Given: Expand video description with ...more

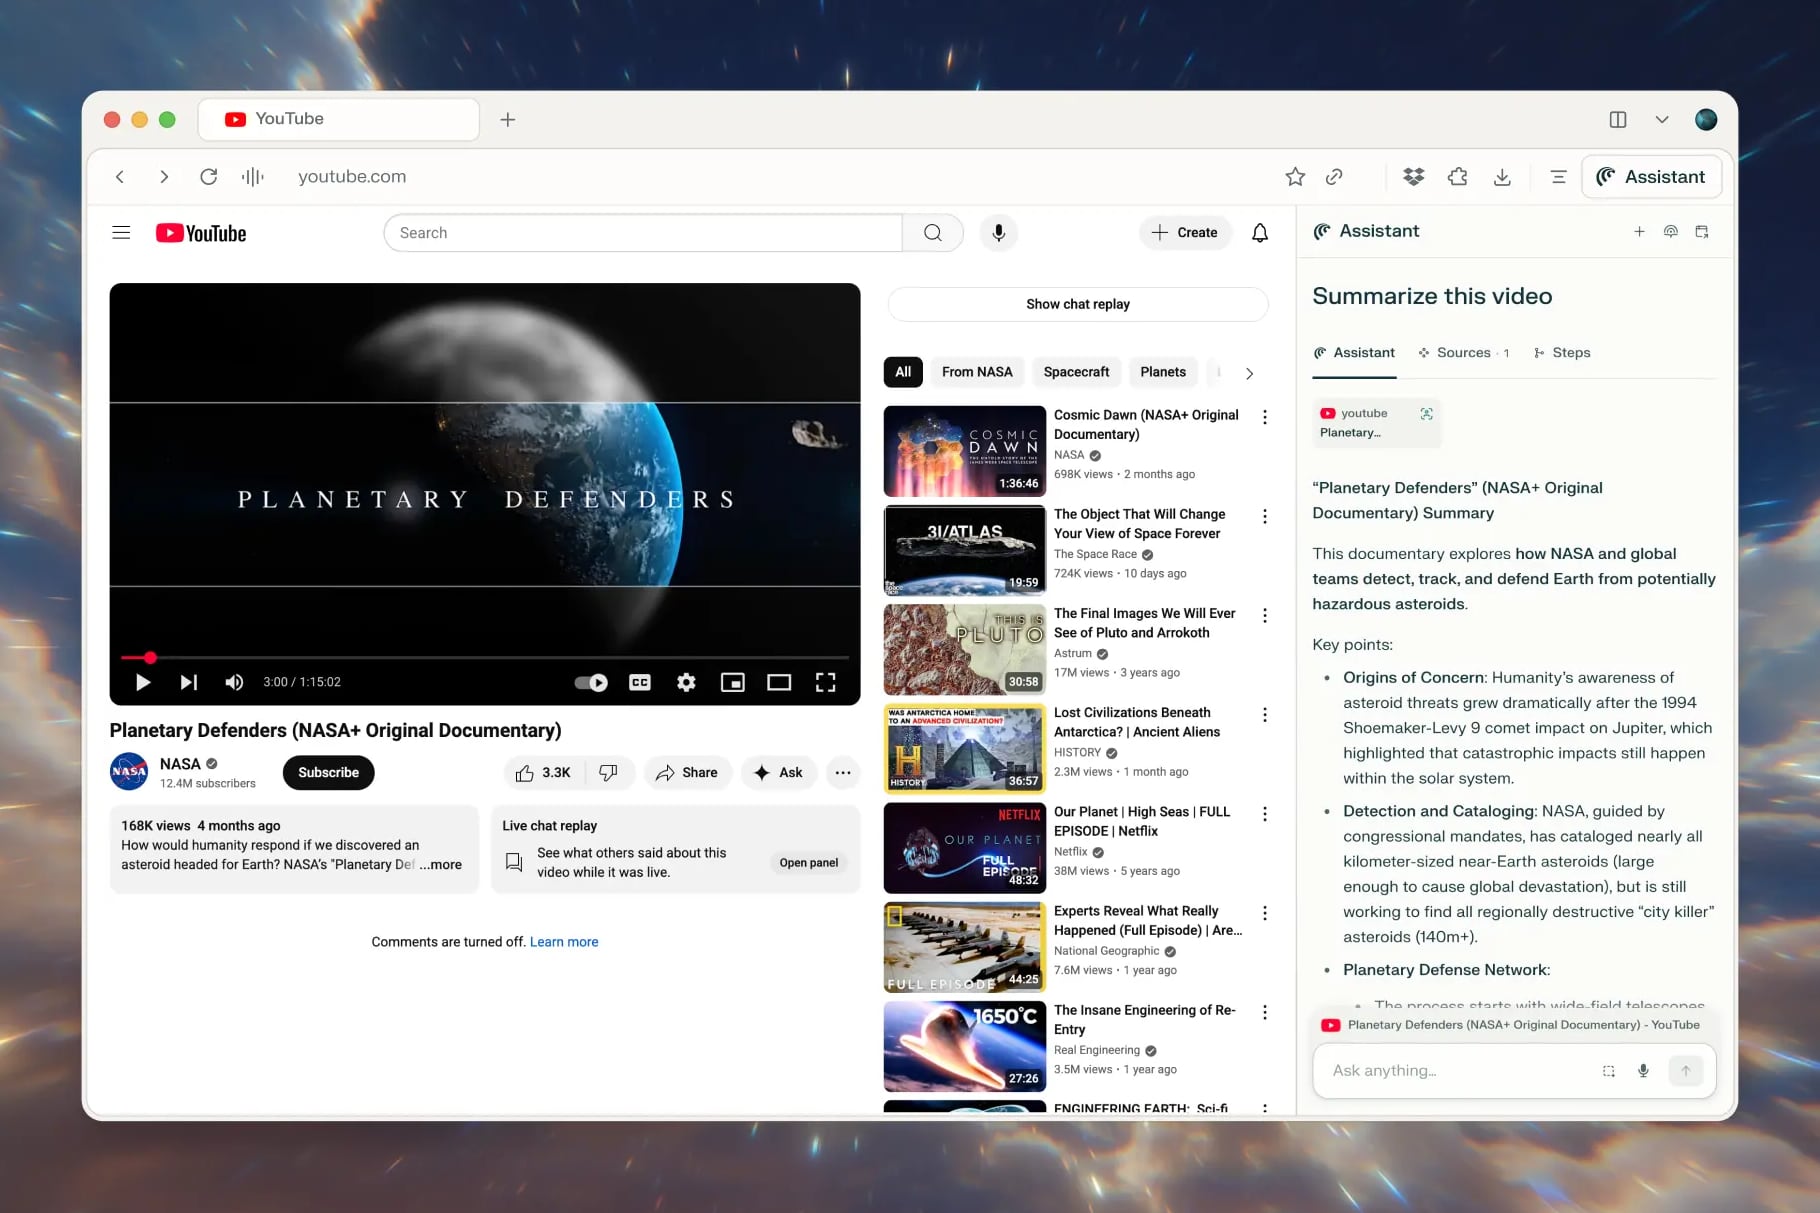Looking at the screenshot, I should [x=441, y=865].
